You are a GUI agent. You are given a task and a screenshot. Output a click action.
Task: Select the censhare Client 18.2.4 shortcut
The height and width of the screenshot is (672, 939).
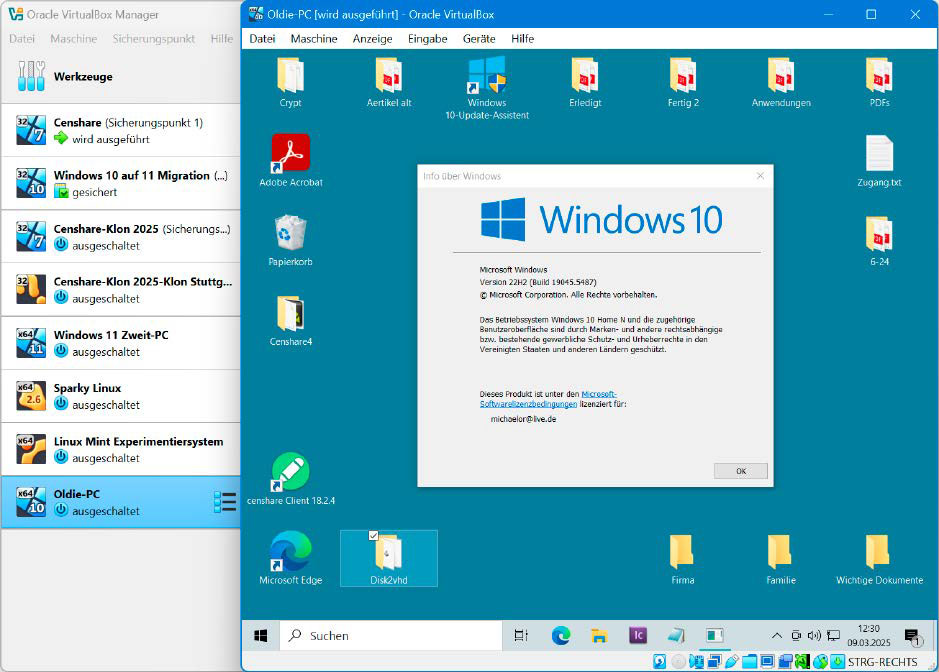290,472
